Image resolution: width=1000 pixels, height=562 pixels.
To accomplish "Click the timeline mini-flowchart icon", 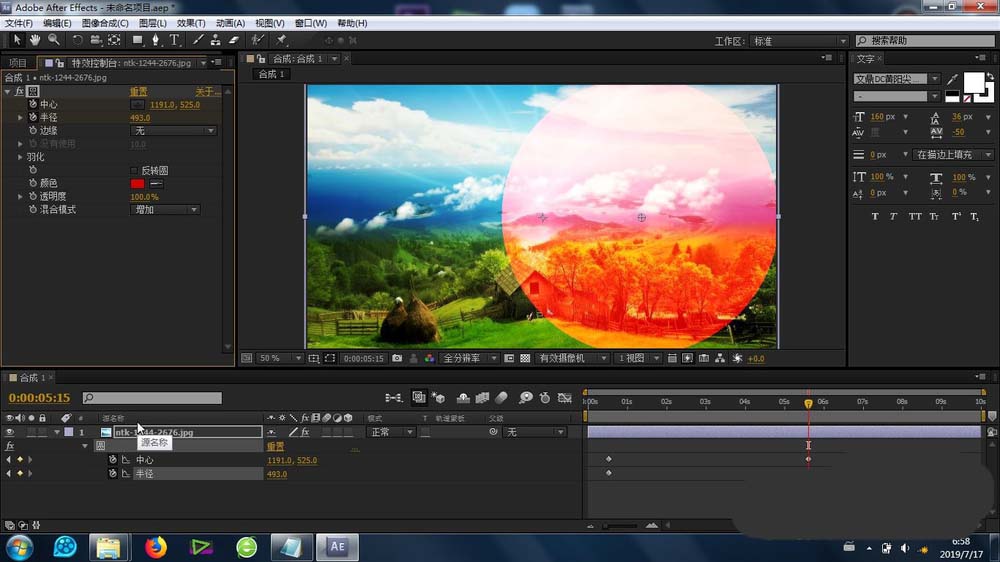I will 393,398.
